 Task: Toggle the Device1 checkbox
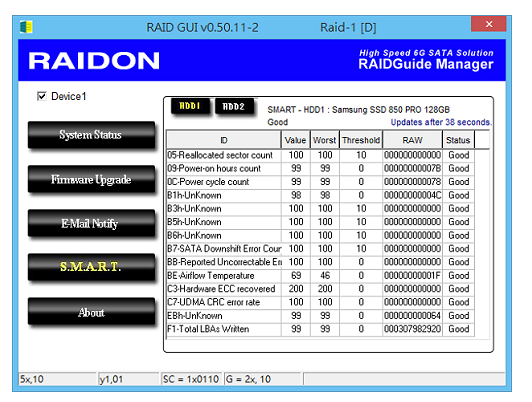coord(42,96)
